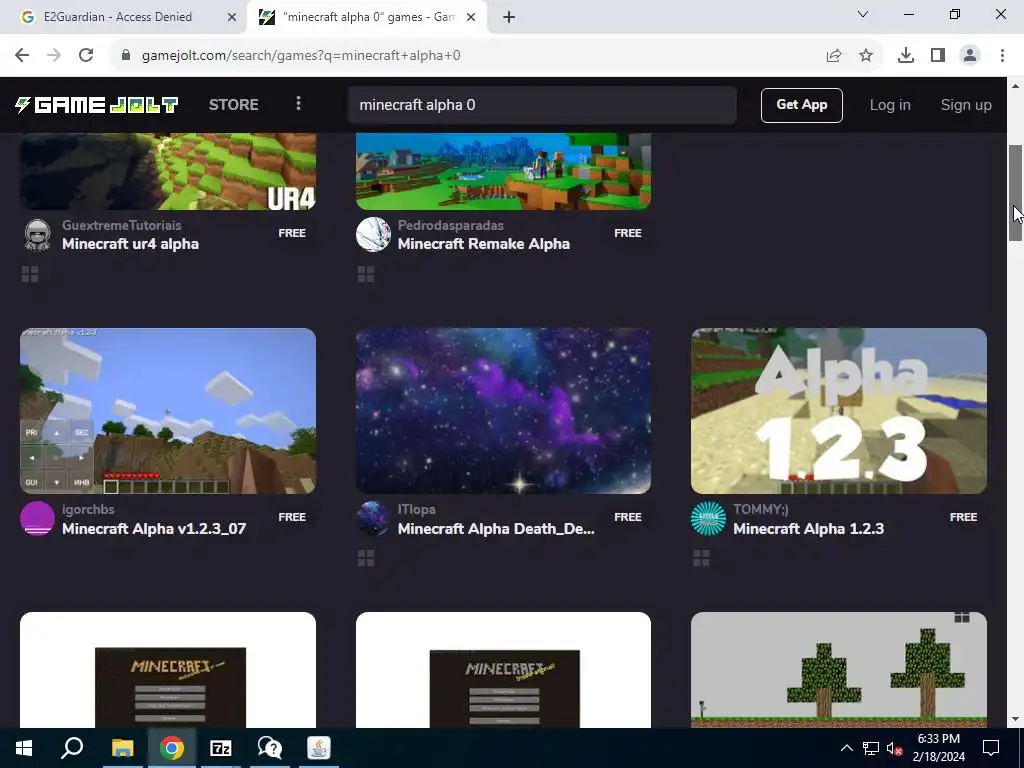
Task: Click Windows icon under Minecraft ur4 alpha
Action: point(30,274)
